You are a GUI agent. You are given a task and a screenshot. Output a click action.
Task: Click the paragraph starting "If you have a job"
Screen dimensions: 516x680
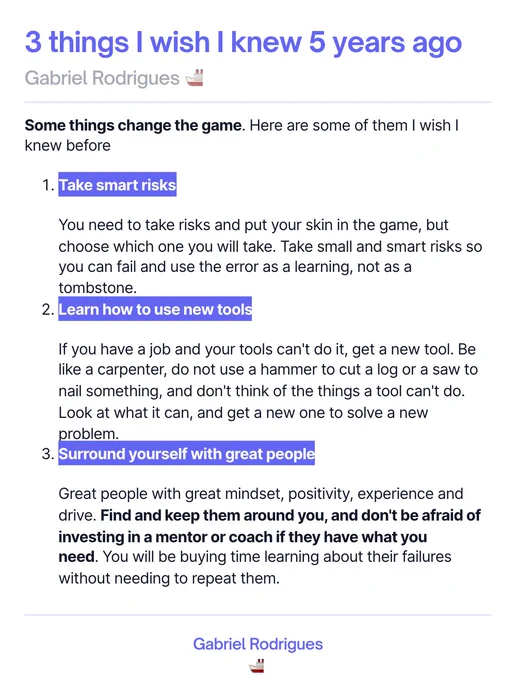tap(268, 391)
